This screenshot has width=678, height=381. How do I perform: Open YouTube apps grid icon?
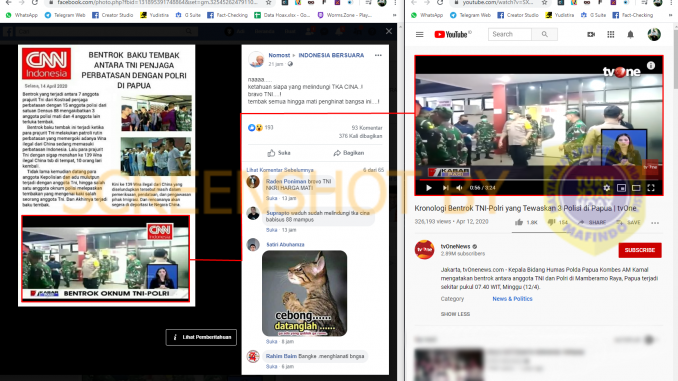(x=611, y=34)
